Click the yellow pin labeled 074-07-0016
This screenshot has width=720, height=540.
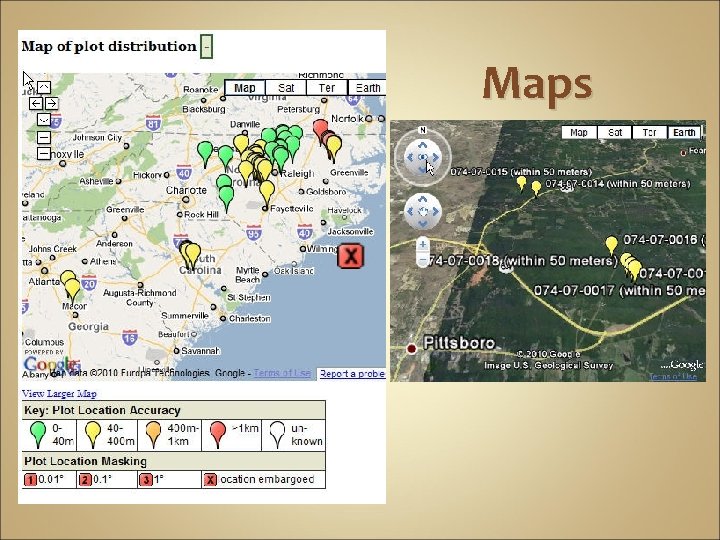pos(611,245)
